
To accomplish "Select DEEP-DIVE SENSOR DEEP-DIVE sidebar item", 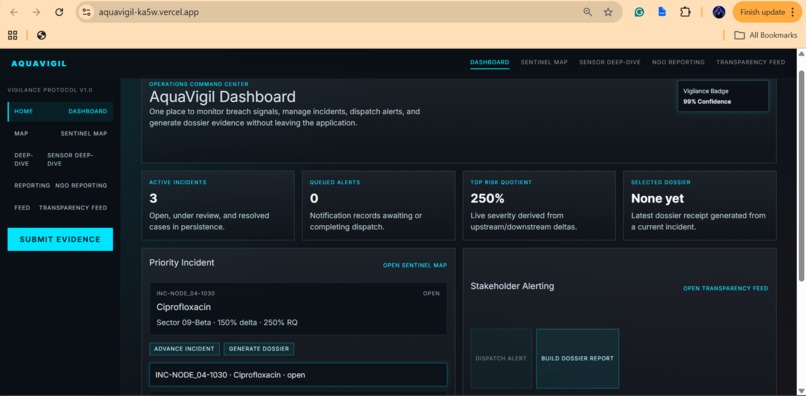I will (61, 159).
